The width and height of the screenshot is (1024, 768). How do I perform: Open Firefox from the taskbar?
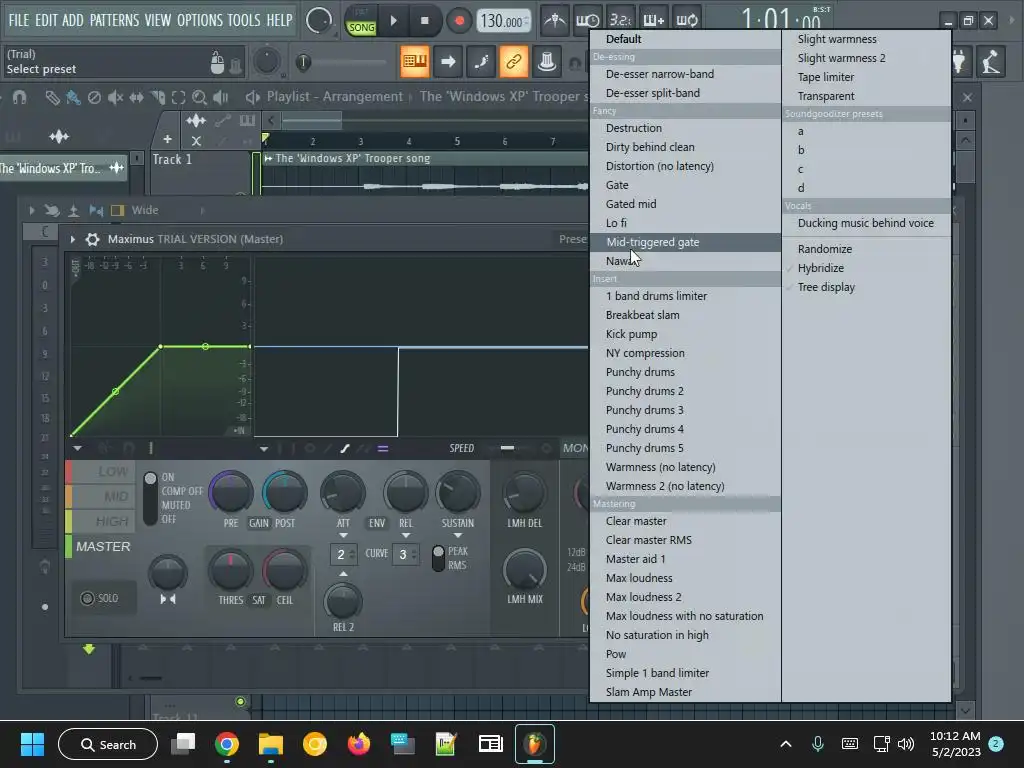359,744
